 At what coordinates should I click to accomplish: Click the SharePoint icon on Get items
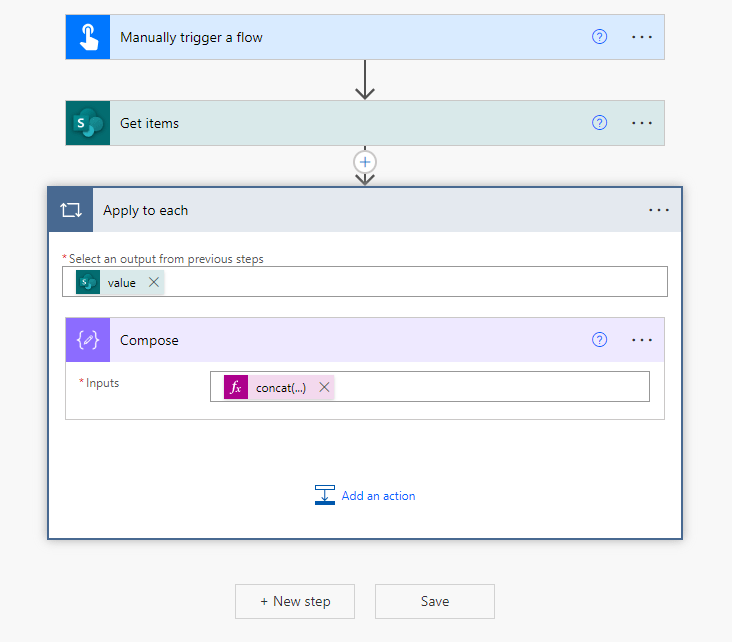tap(88, 123)
